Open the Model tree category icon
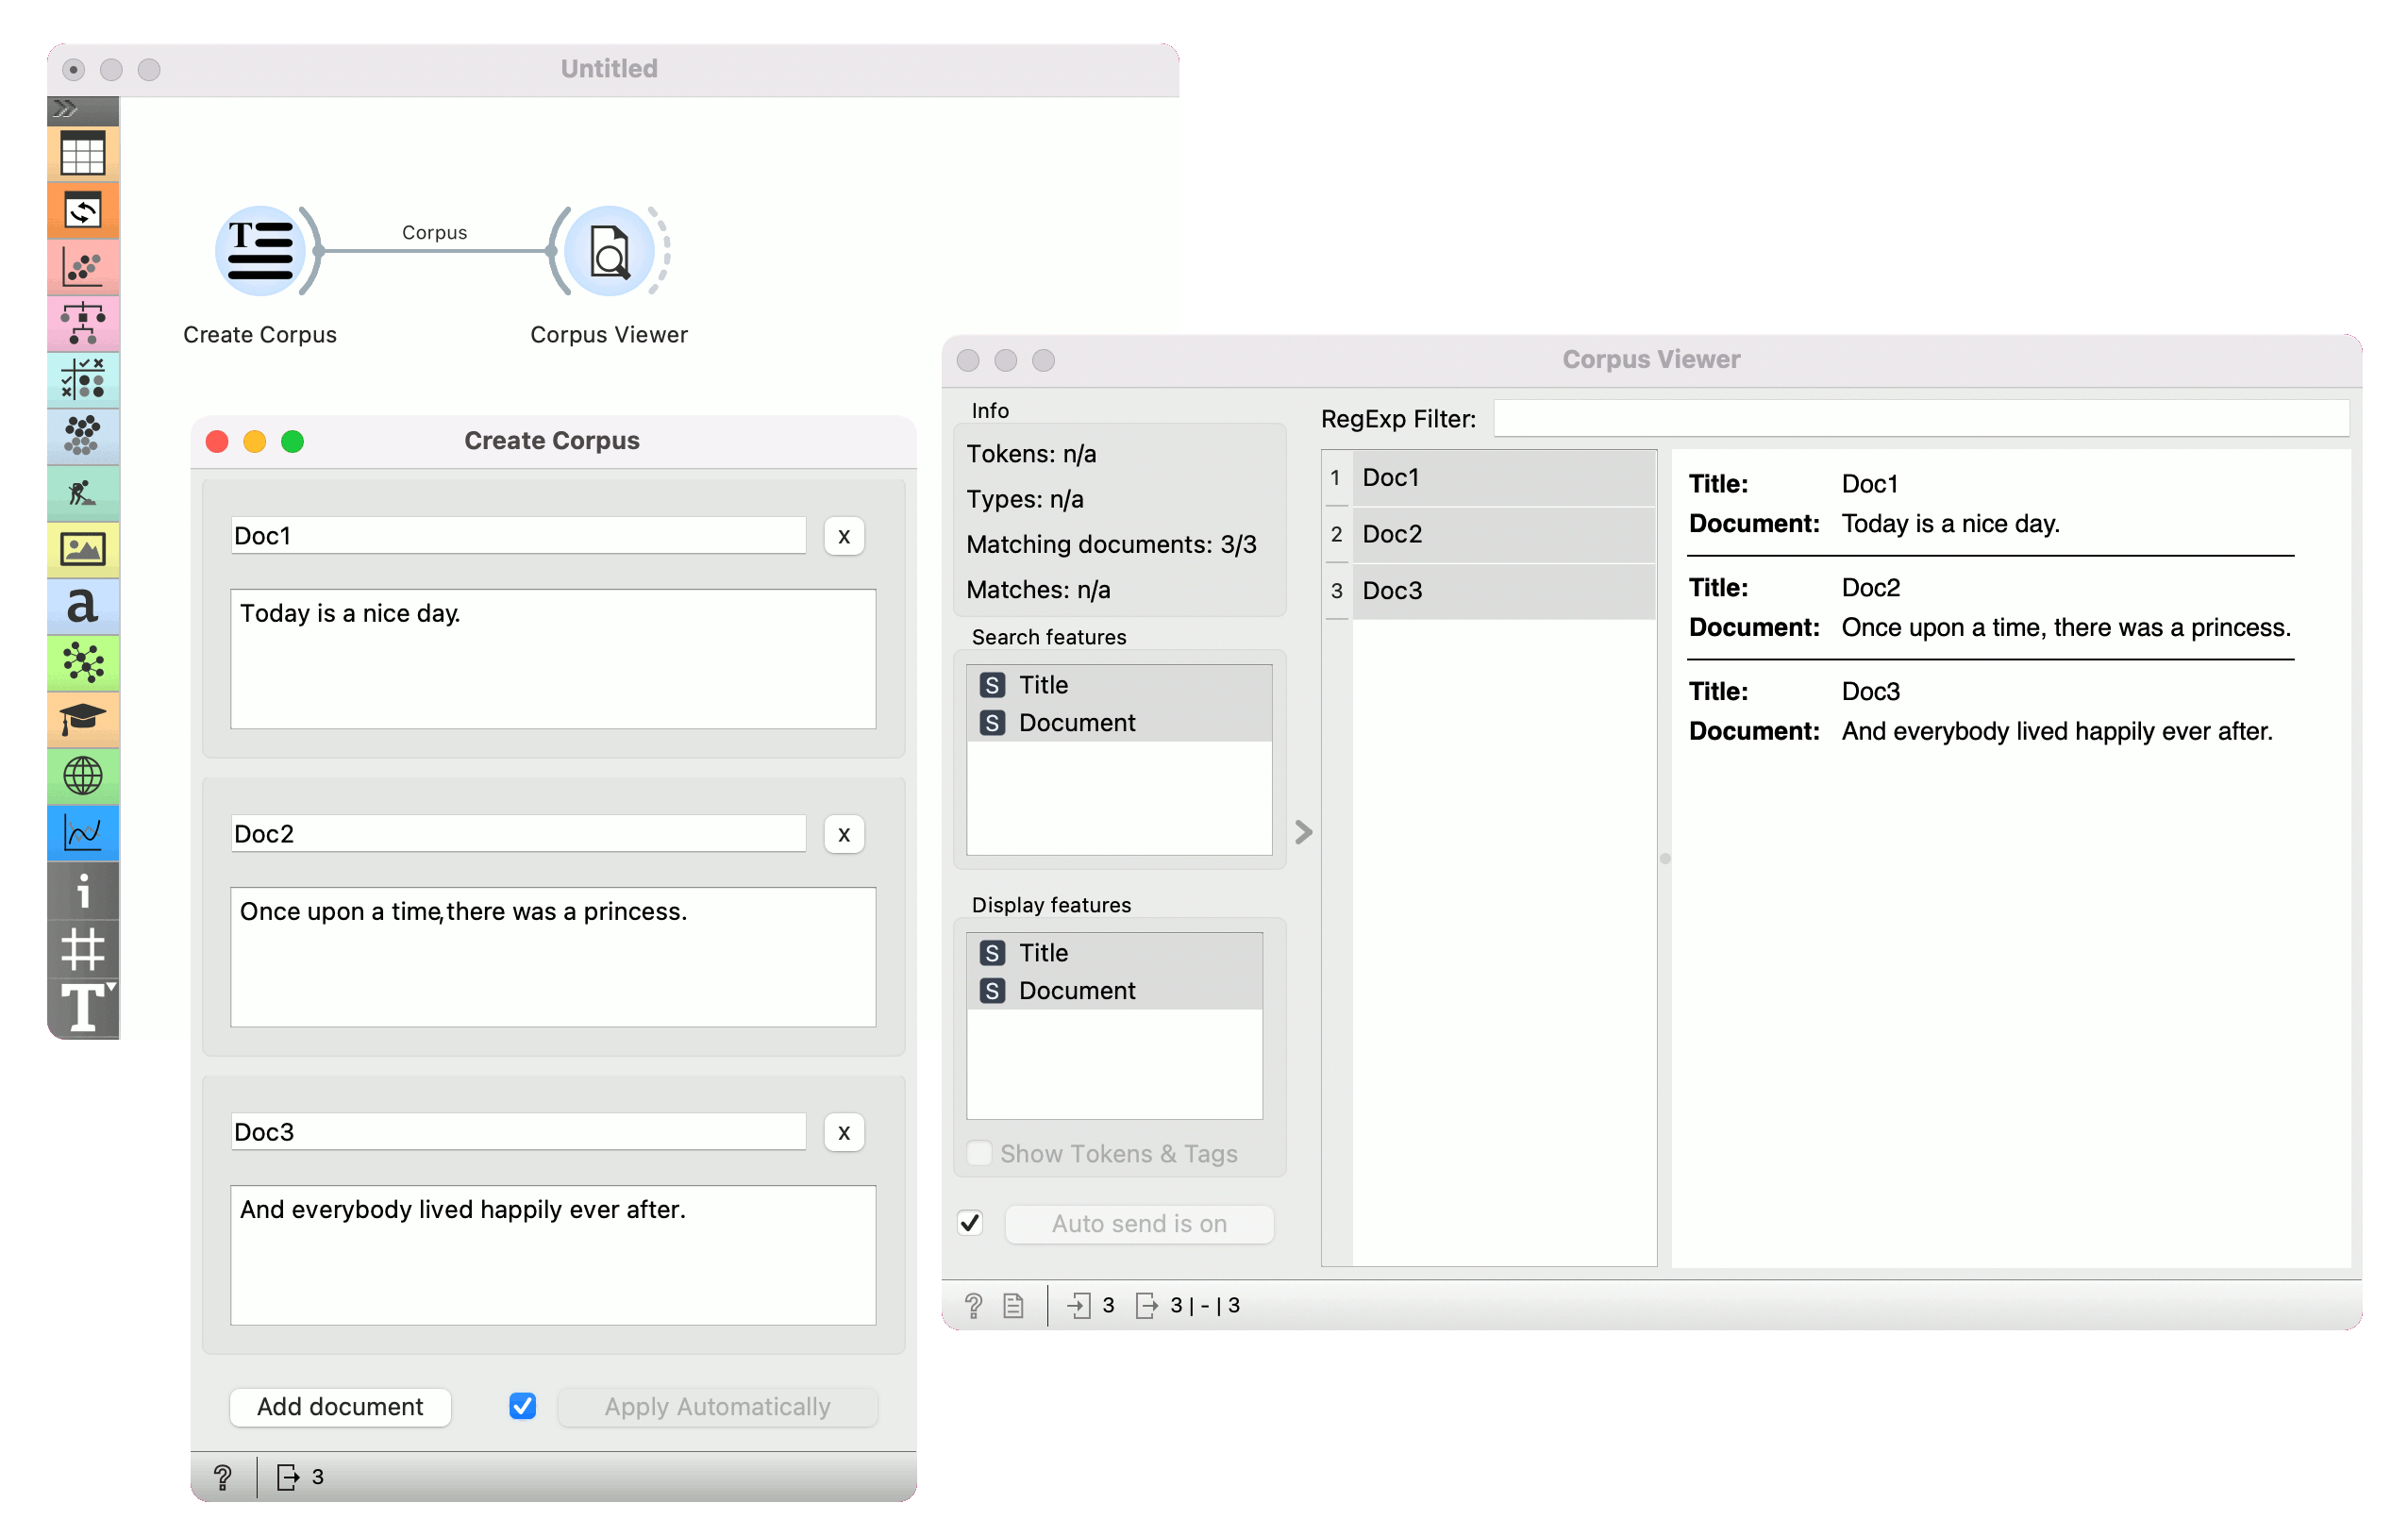 click(83, 324)
